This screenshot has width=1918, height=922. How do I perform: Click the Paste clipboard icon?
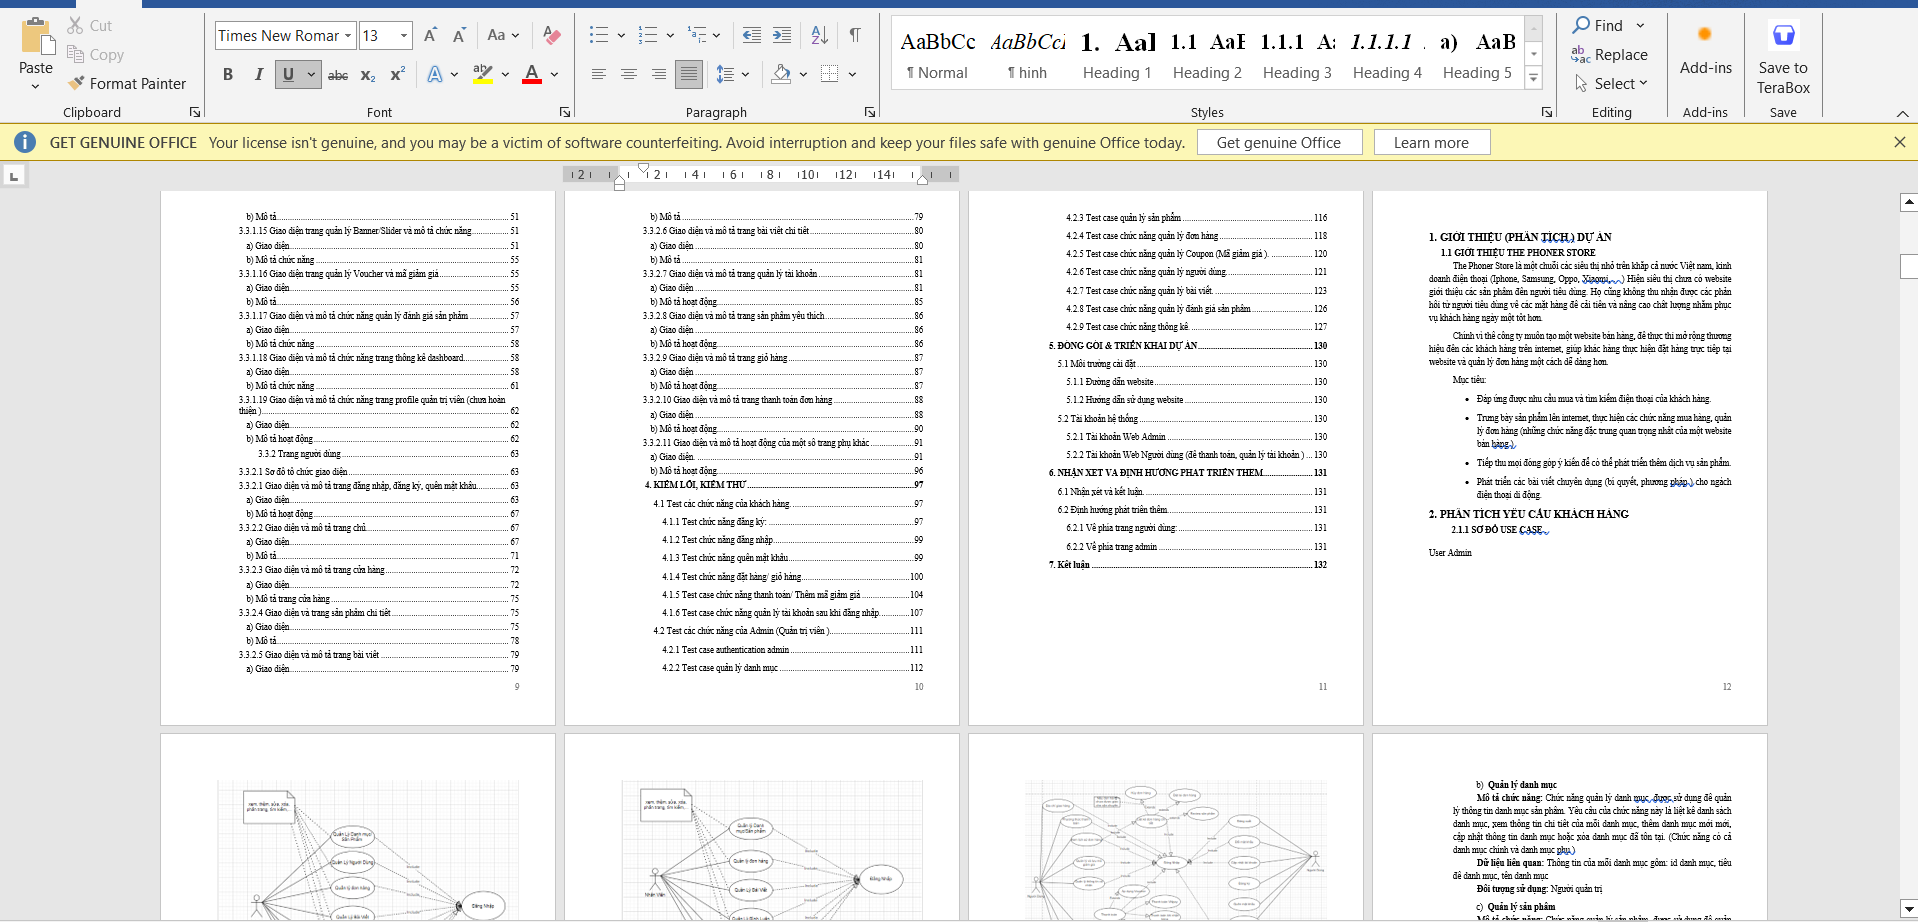pyautogui.click(x=37, y=36)
